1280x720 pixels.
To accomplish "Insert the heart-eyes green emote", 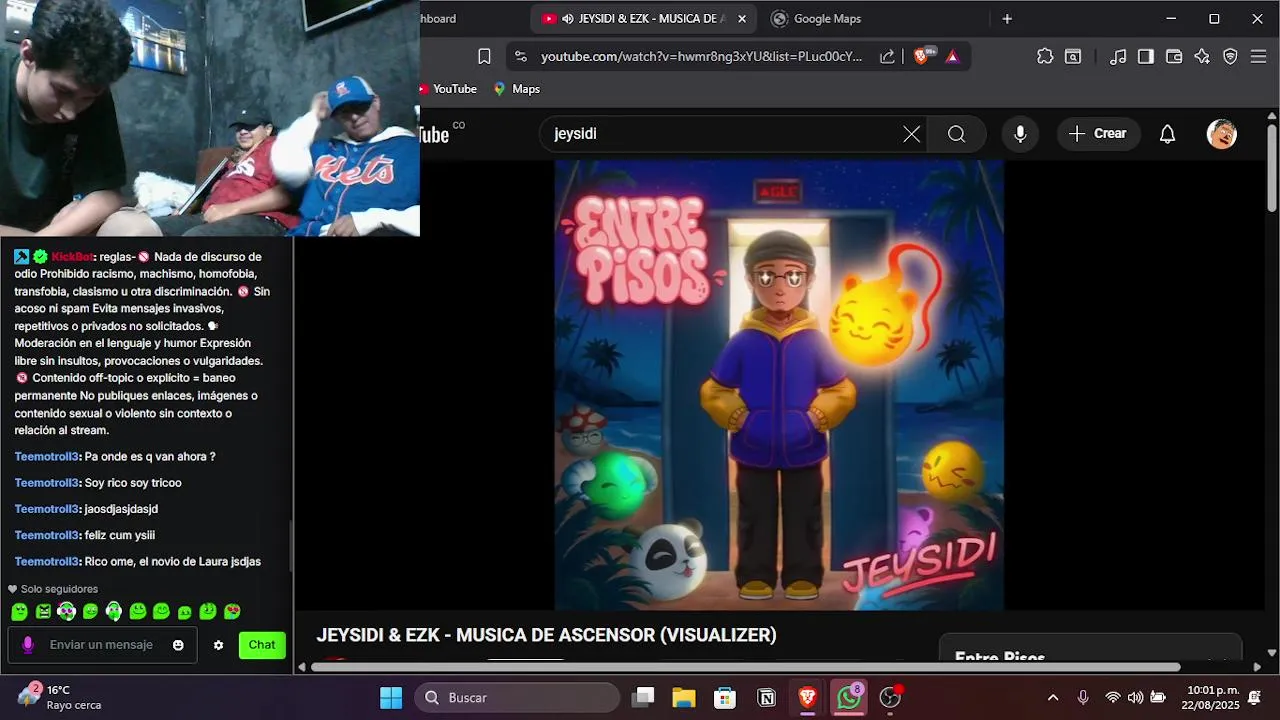I will (232, 611).
